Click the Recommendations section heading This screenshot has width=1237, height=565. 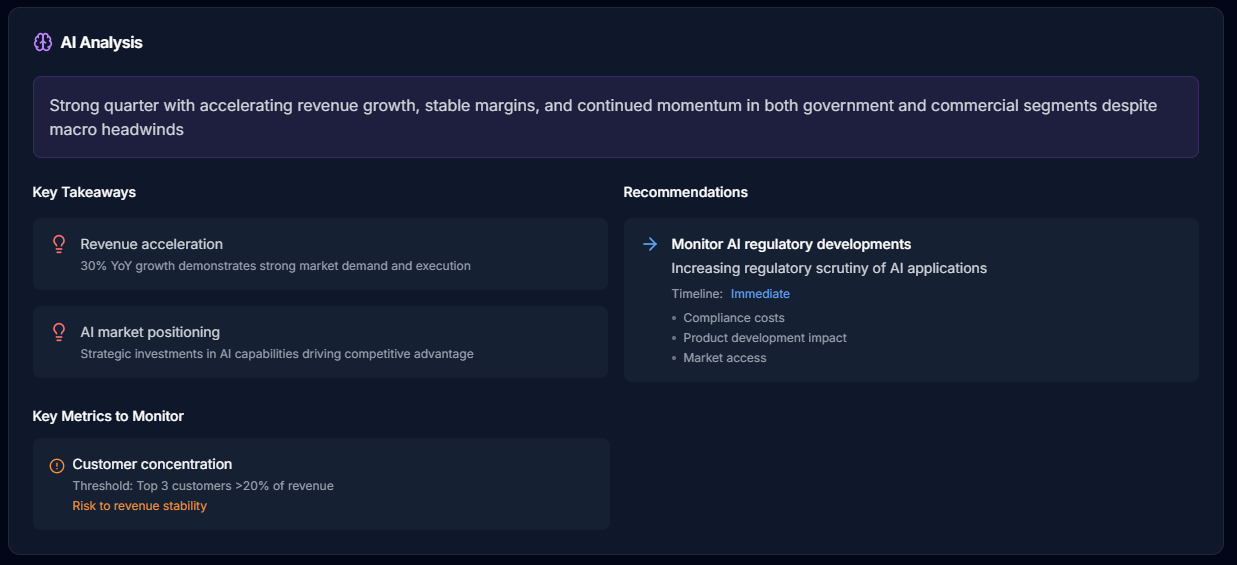click(686, 192)
